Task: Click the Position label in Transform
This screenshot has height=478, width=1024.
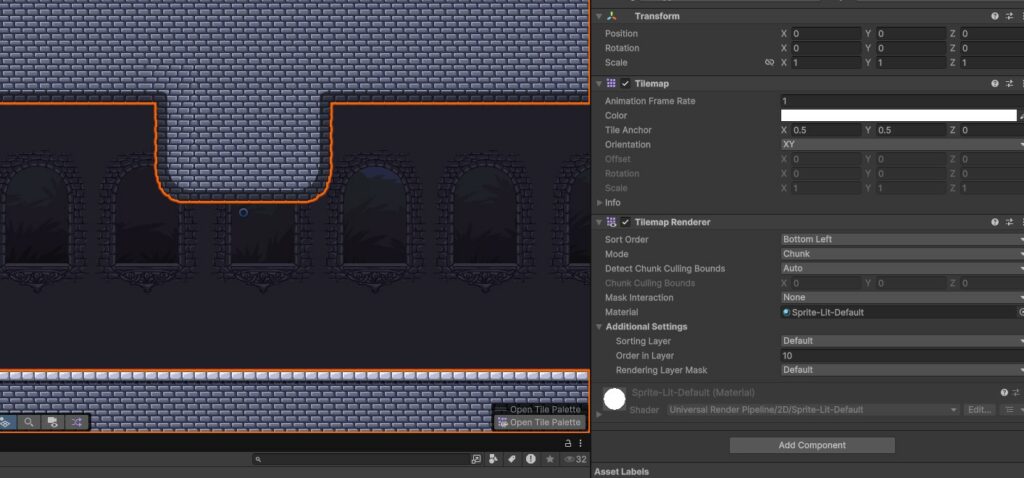Action: click(621, 34)
